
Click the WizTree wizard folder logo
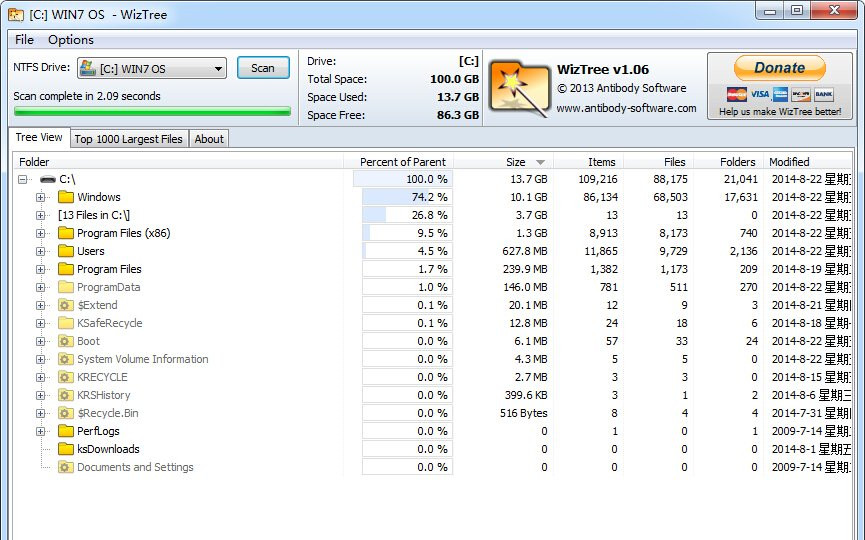[520, 88]
